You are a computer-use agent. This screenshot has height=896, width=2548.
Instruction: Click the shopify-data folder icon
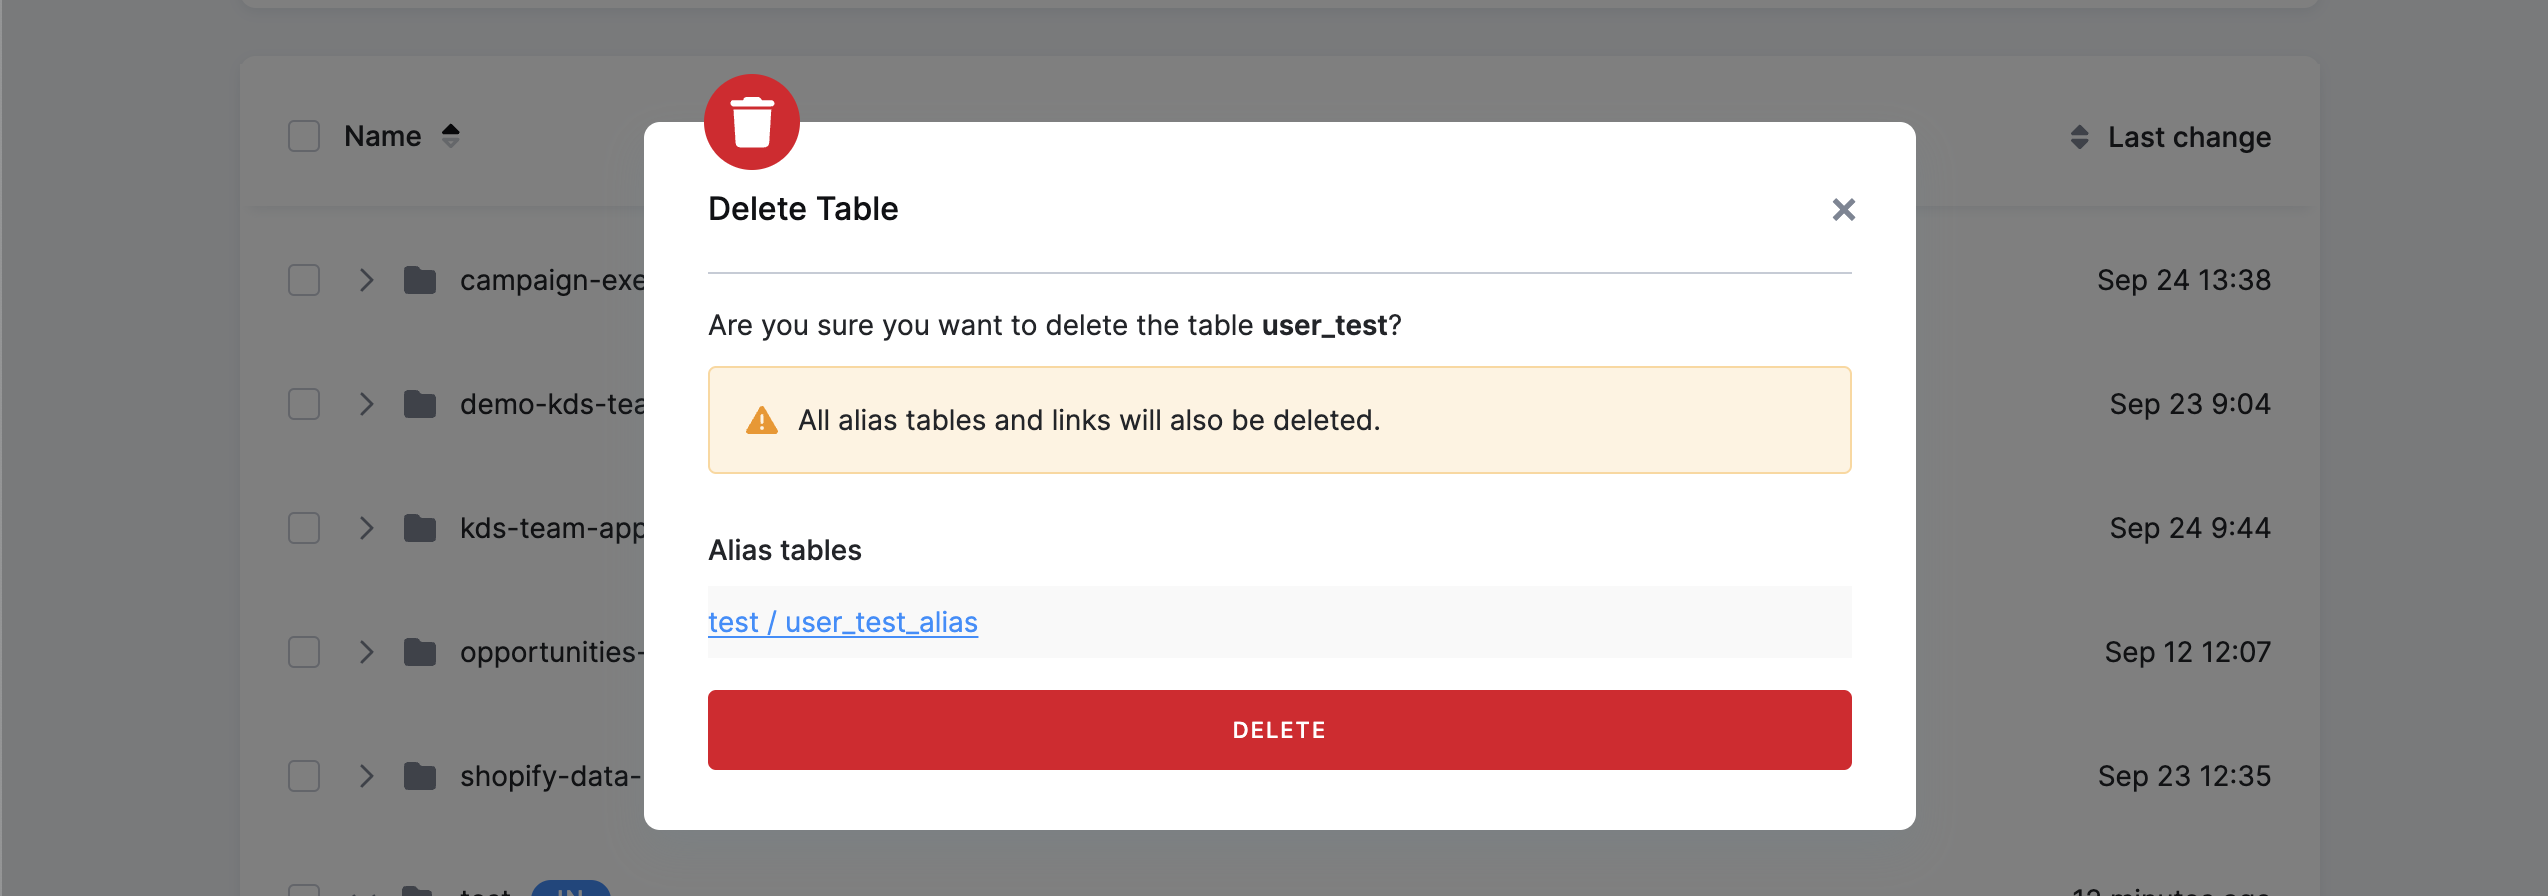pos(420,776)
